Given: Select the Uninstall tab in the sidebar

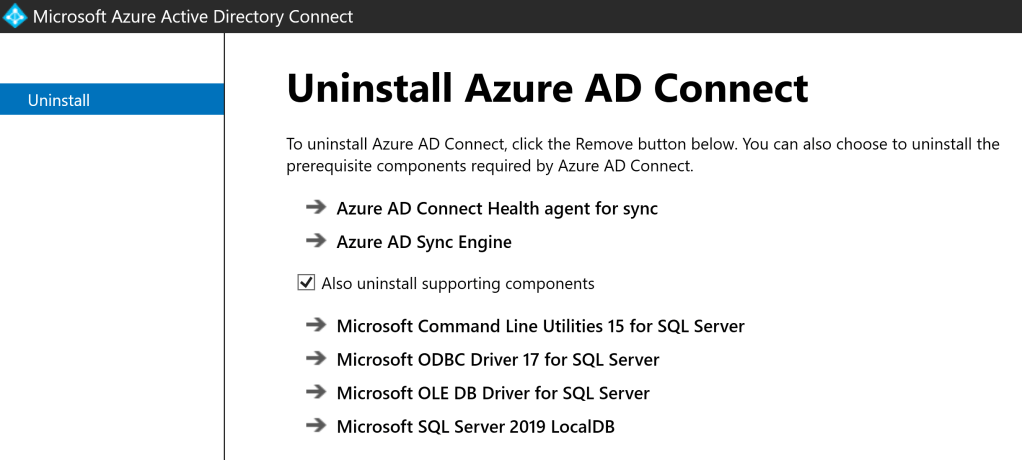Looking at the screenshot, I should (x=112, y=100).
